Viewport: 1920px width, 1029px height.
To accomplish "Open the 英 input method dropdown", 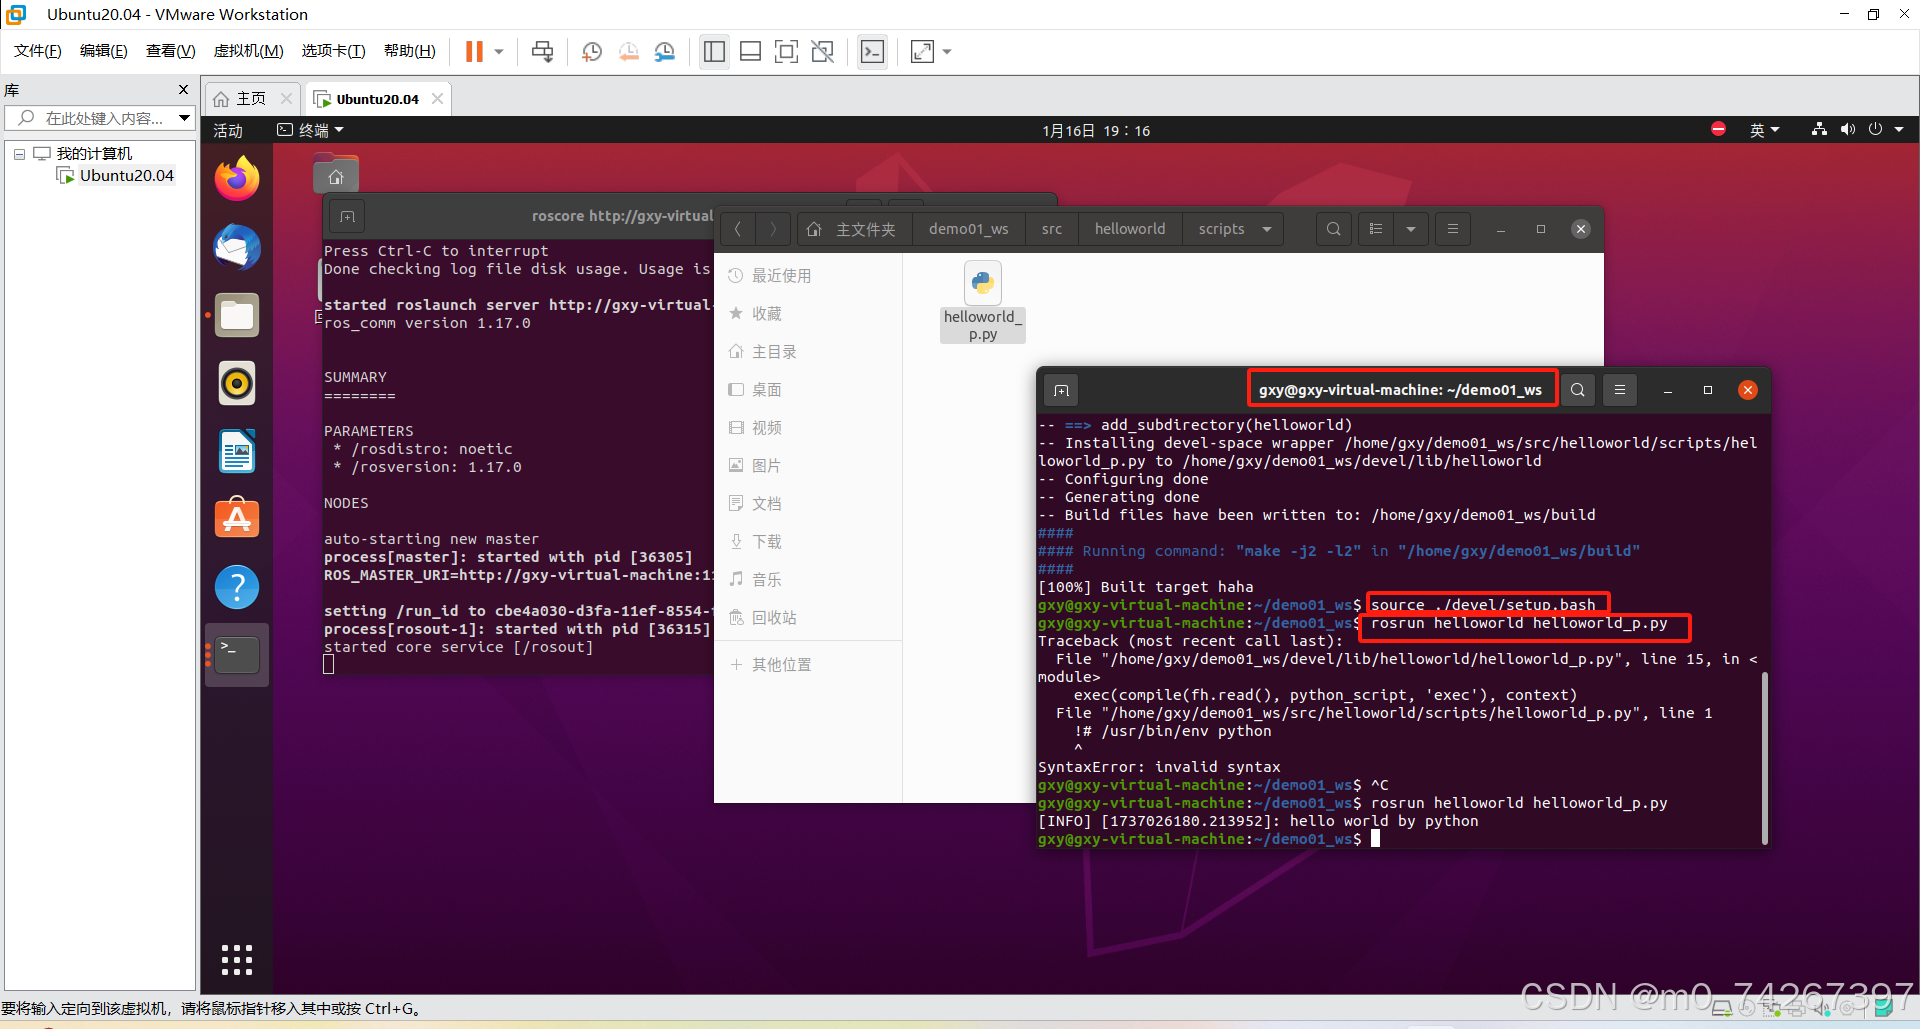I will coord(1764,130).
